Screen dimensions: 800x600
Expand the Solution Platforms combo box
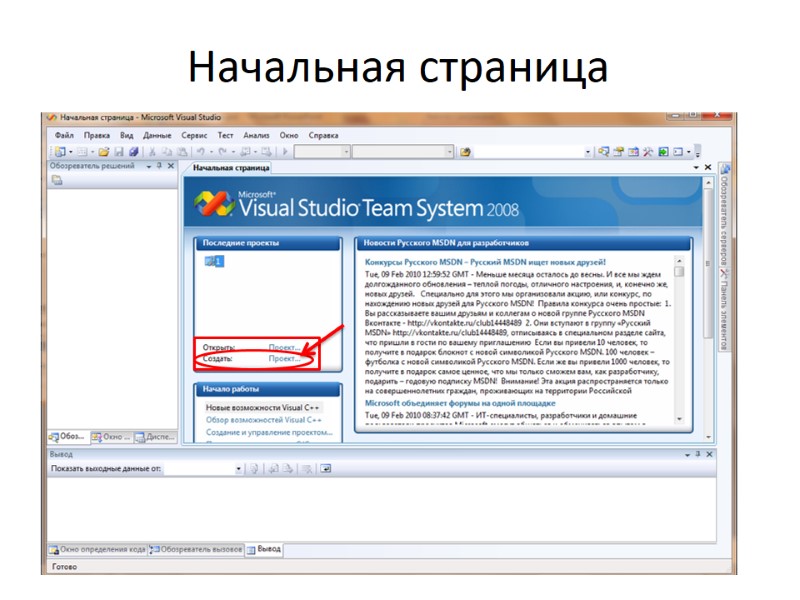tap(449, 152)
